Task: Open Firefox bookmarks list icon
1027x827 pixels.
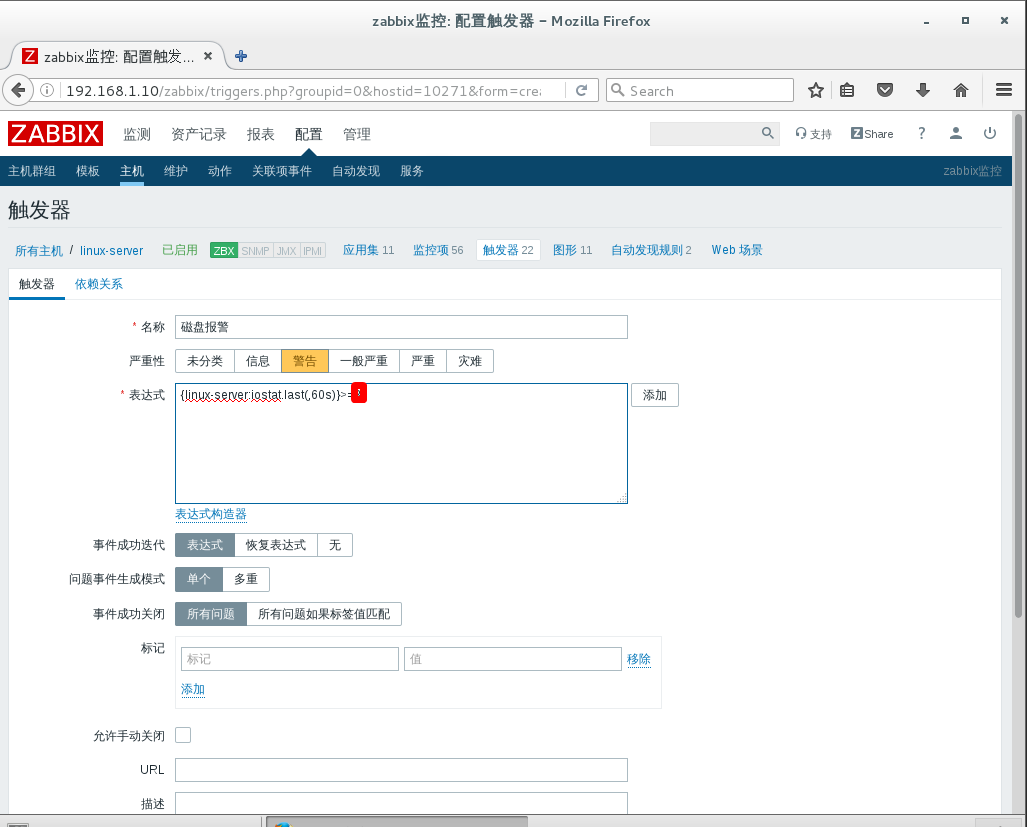Action: tap(847, 90)
